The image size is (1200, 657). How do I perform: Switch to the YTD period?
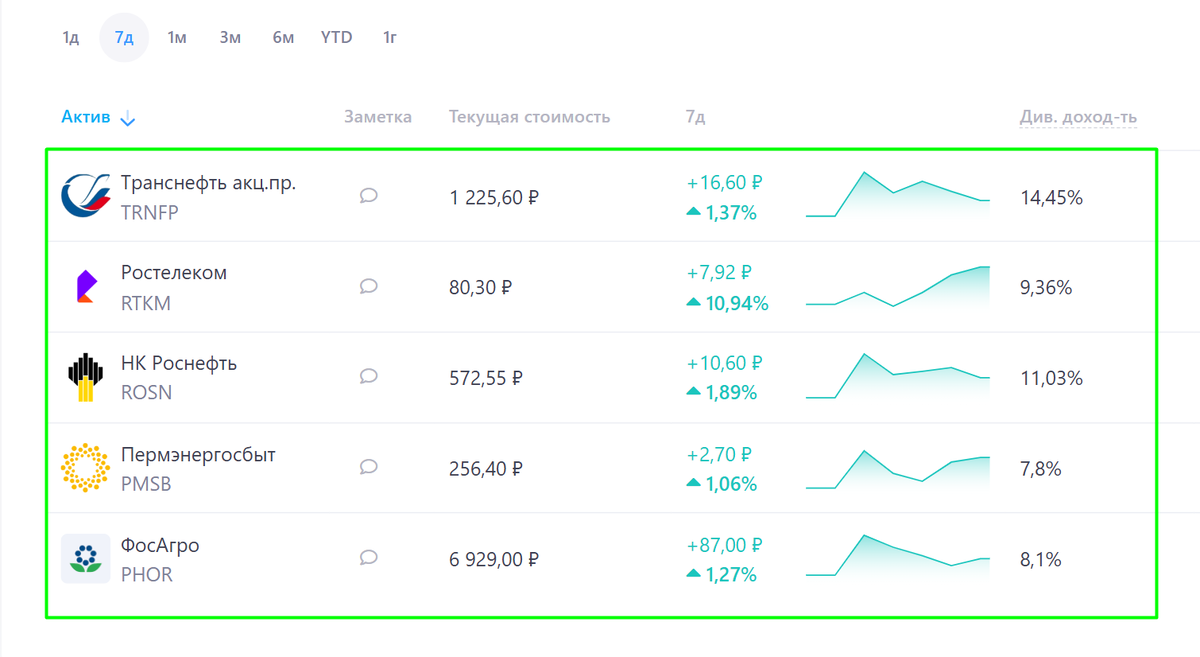(337, 38)
